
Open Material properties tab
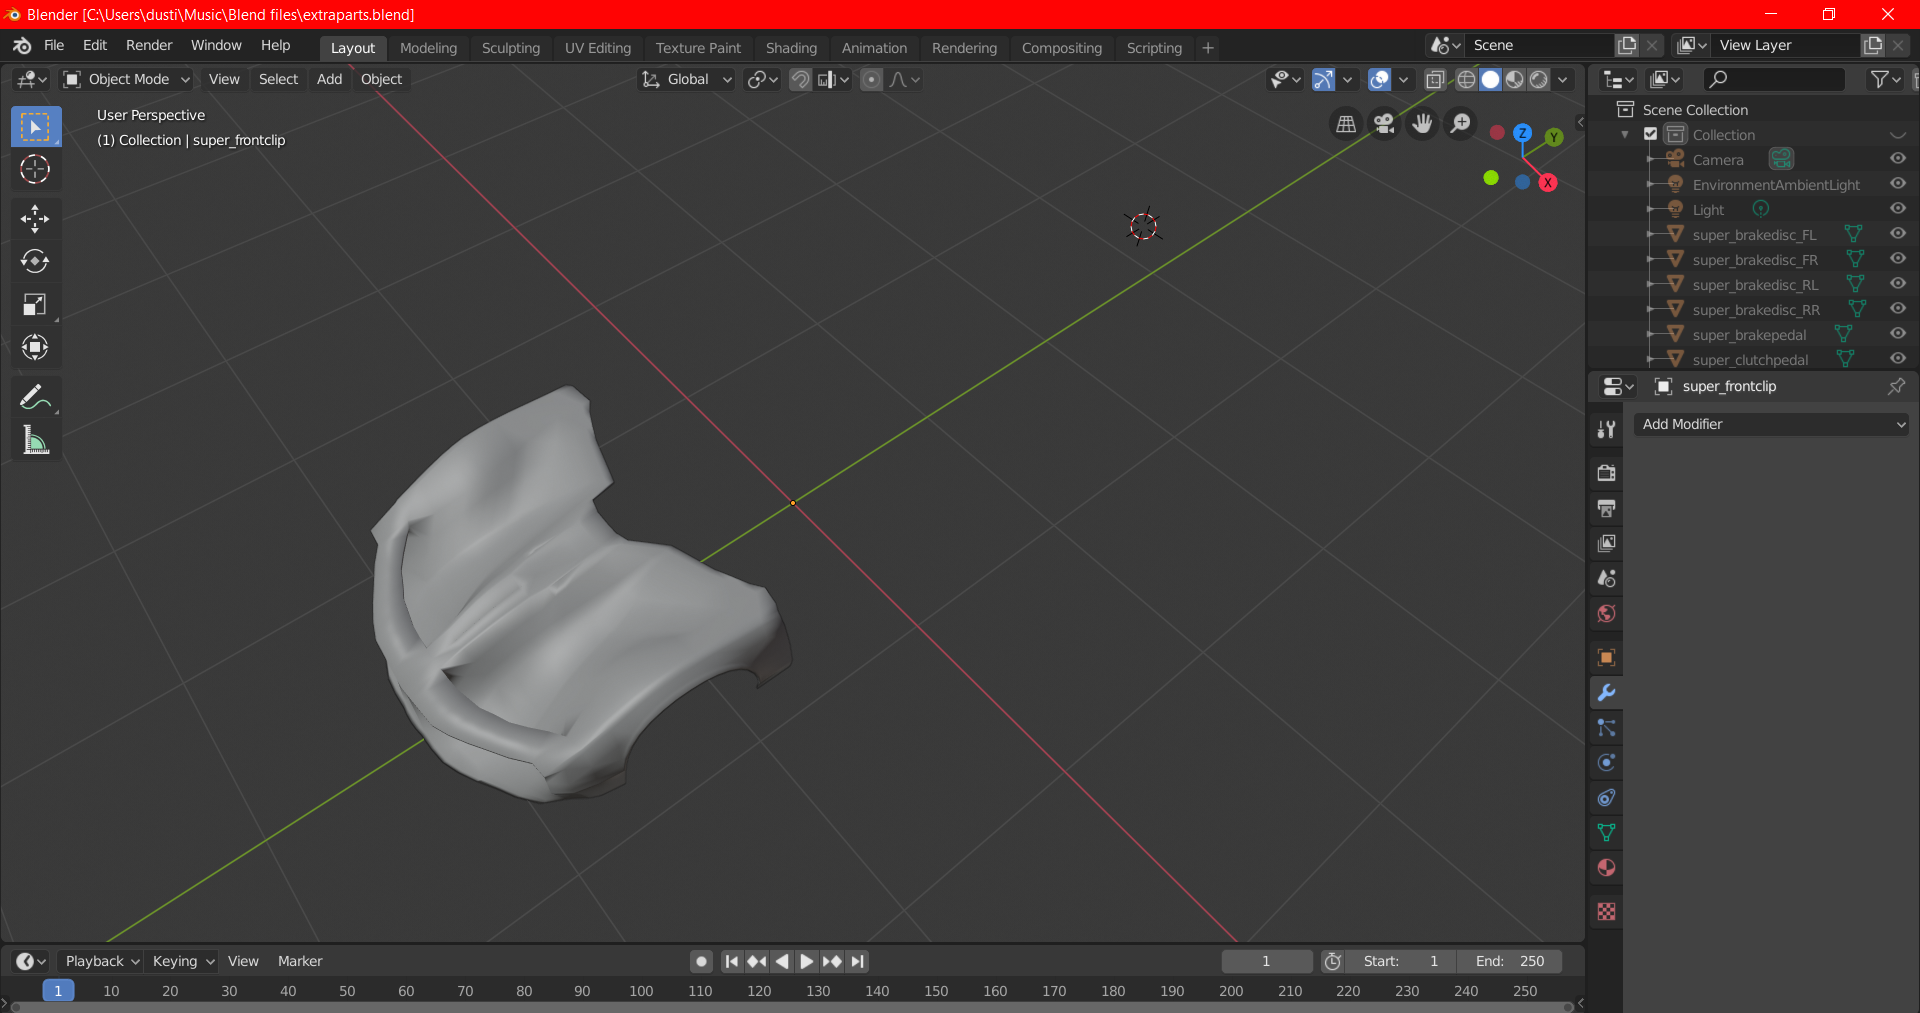1606,867
